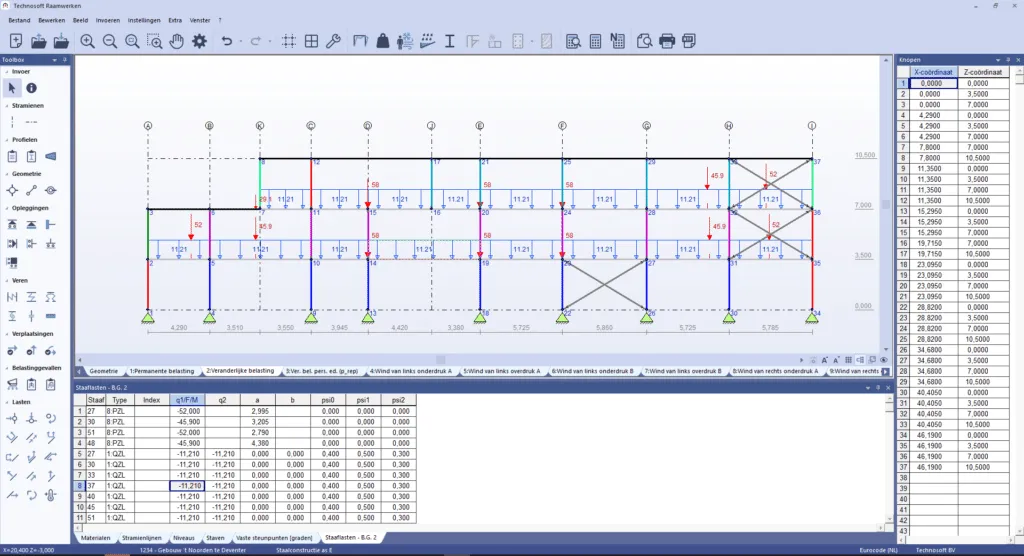This screenshot has width=1024, height=556.
Task: Click the first spring icon under Veren
Action: point(12,297)
